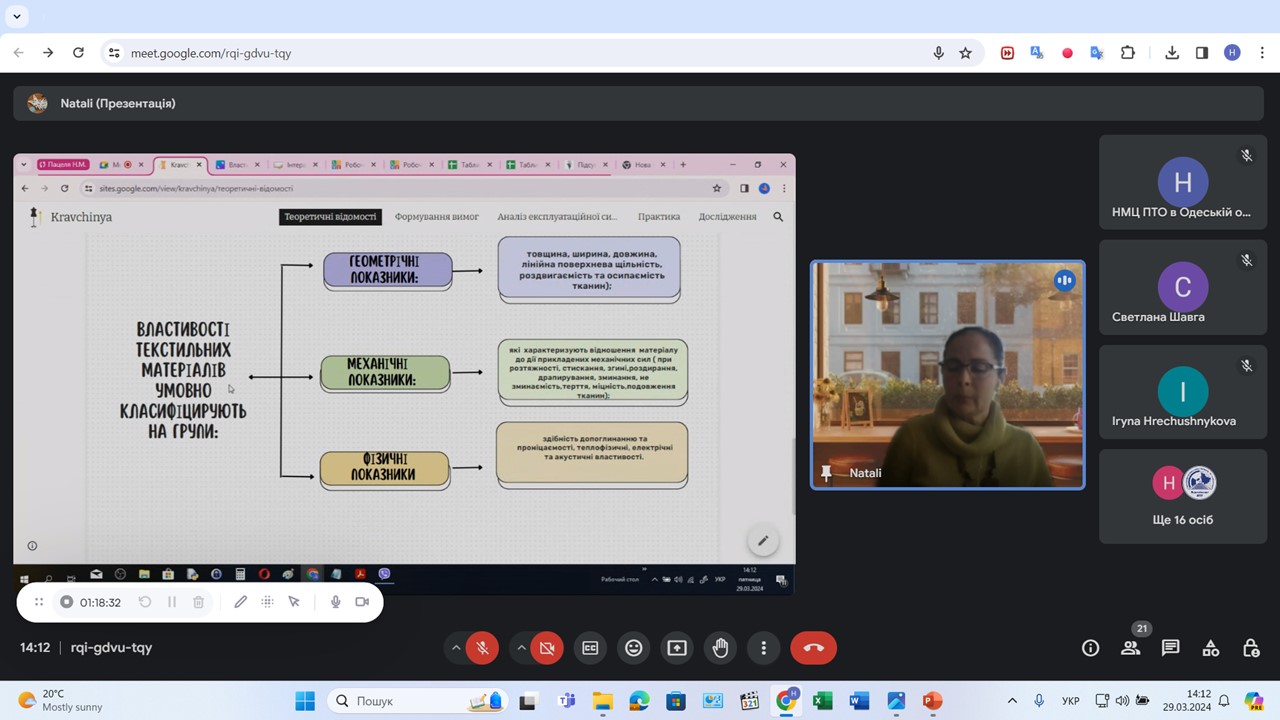
Task: Click the 'Ще 16 осіб' participants tile
Action: [x=1182, y=497]
